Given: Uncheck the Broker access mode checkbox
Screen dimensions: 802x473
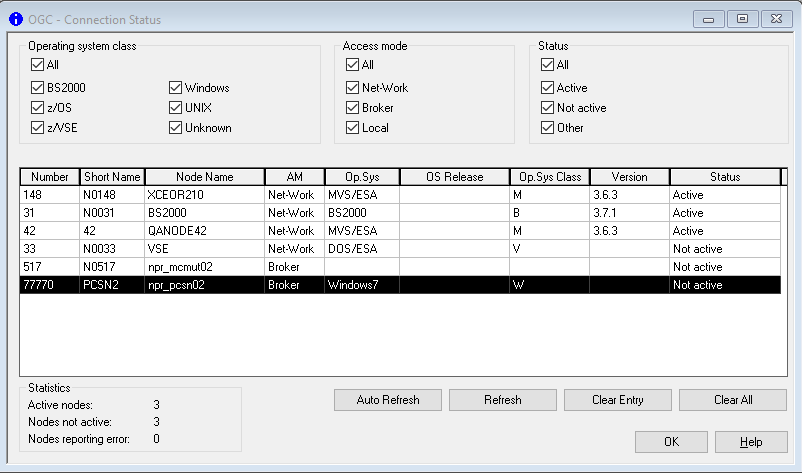Looking at the screenshot, I should 353,108.
